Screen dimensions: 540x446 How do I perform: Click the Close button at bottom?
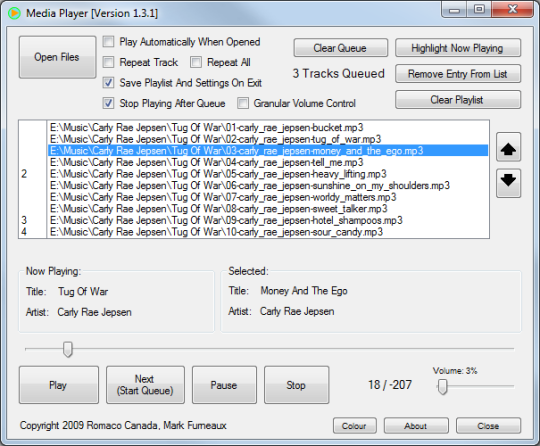pyautogui.click(x=488, y=426)
